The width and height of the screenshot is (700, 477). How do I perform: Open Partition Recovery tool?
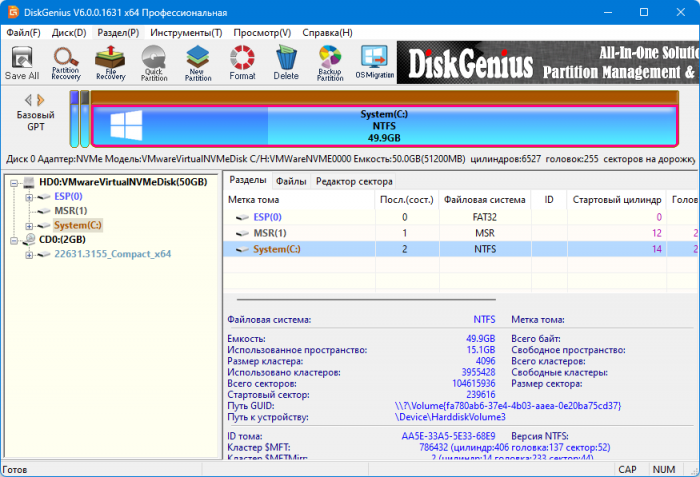point(66,63)
